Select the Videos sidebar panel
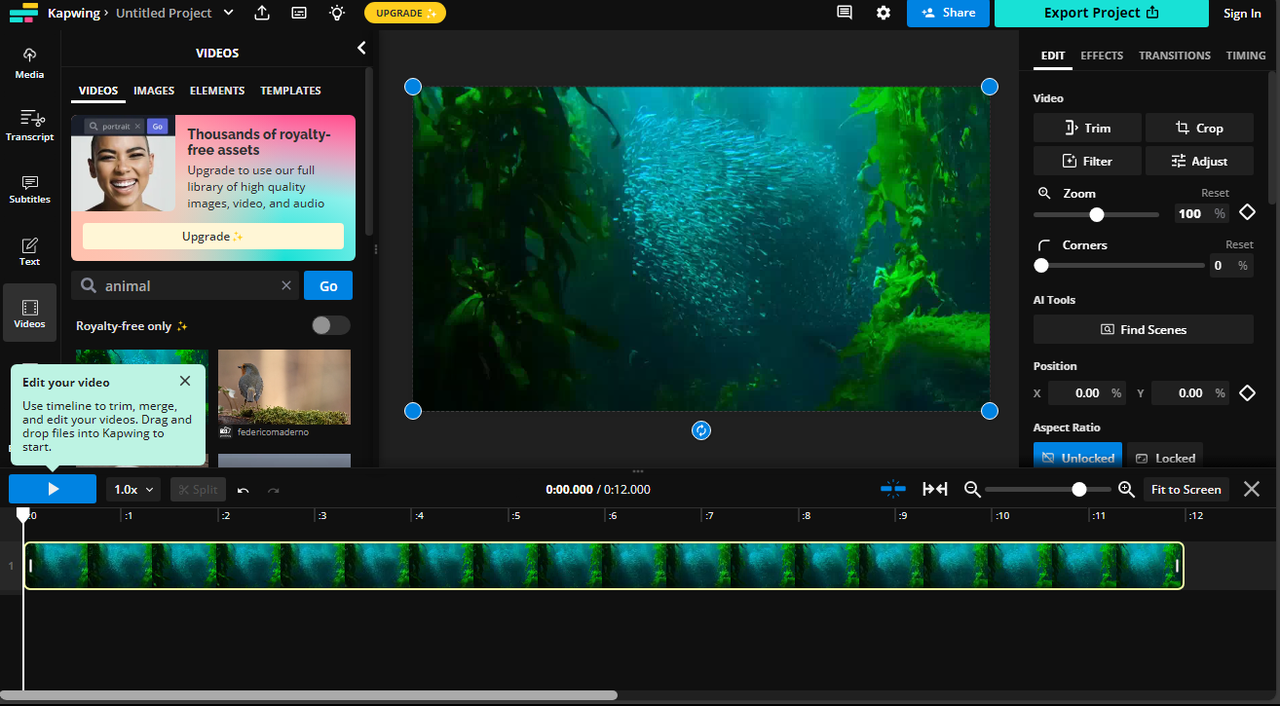The image size is (1280, 706). click(x=30, y=313)
